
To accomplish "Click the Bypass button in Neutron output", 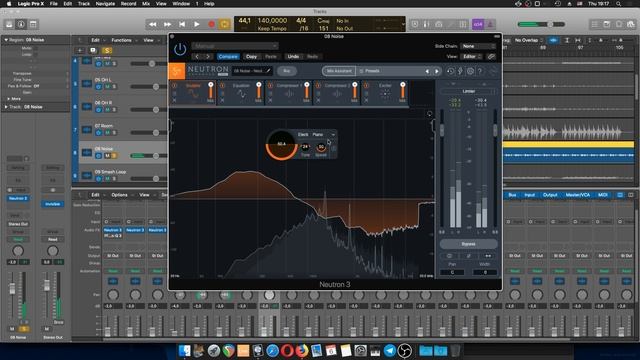I will tap(468, 244).
